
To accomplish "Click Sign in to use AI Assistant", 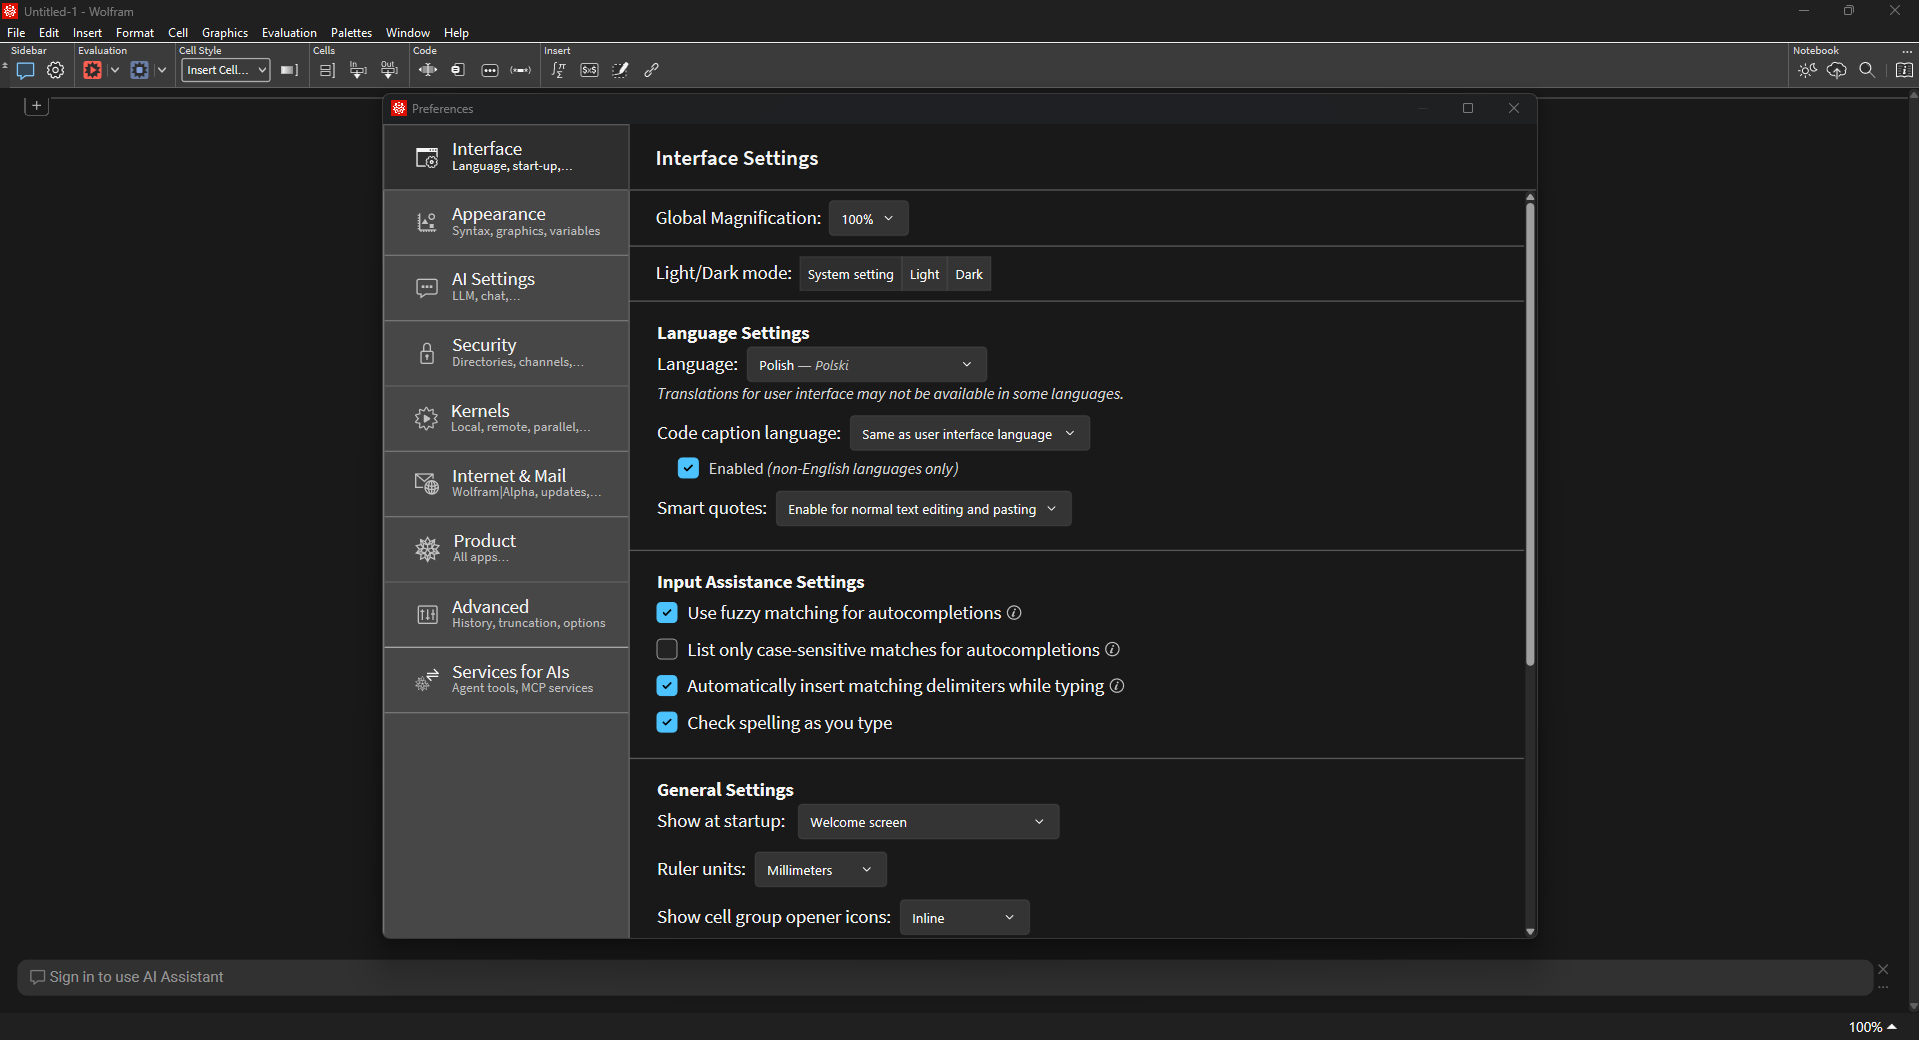I will coord(136,977).
